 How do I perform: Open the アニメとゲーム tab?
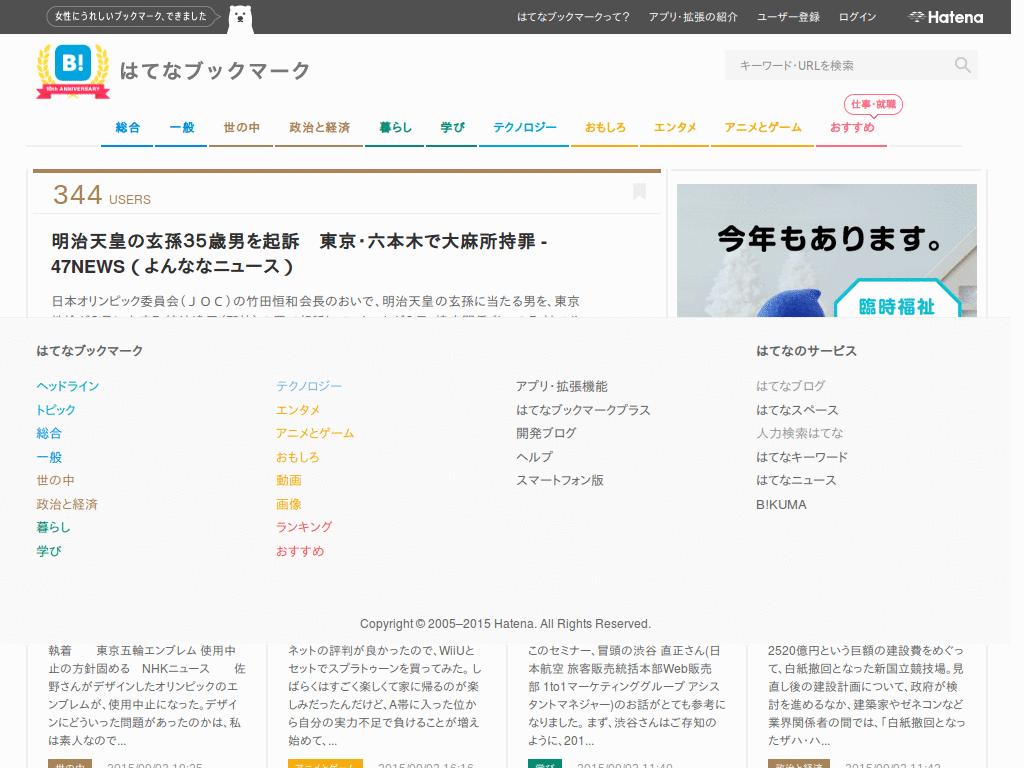coord(762,127)
